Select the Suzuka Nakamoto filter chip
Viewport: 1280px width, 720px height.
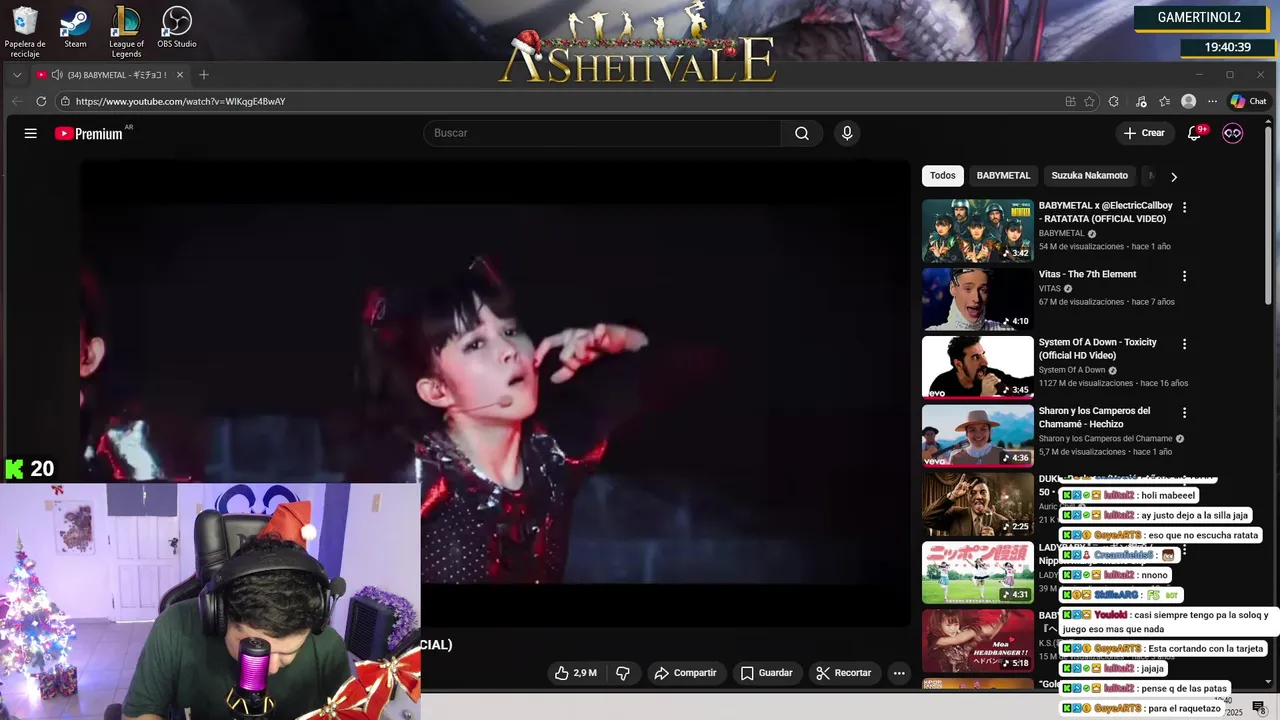tap(1089, 176)
